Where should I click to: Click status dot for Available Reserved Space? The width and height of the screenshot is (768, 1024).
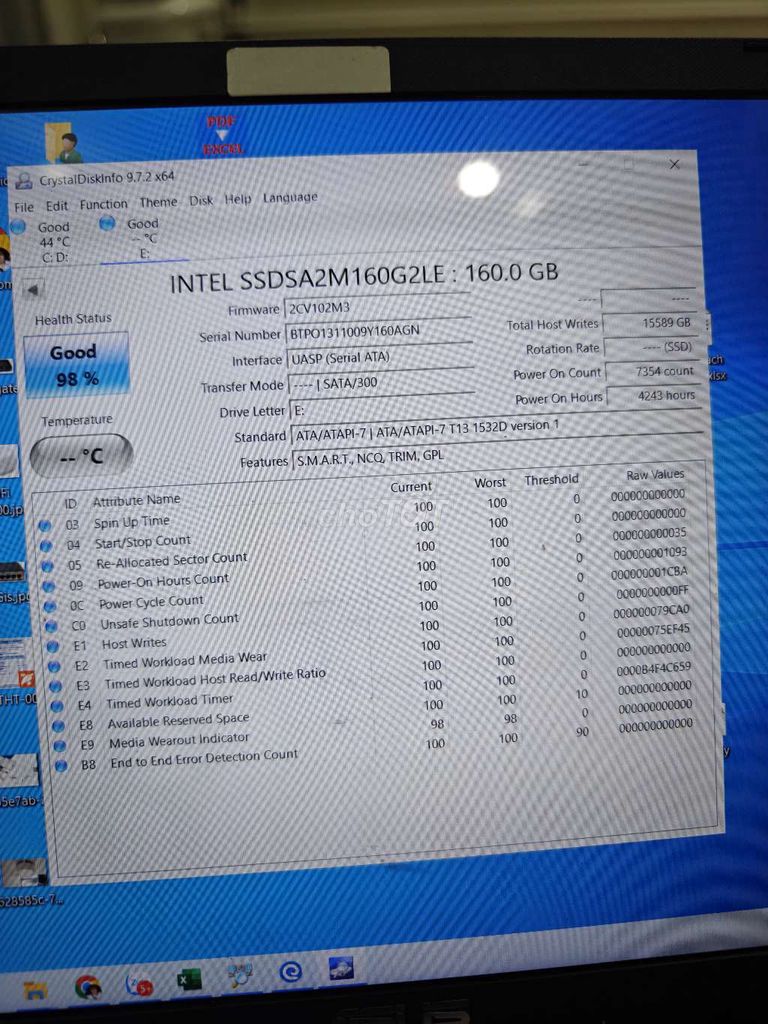click(58, 726)
